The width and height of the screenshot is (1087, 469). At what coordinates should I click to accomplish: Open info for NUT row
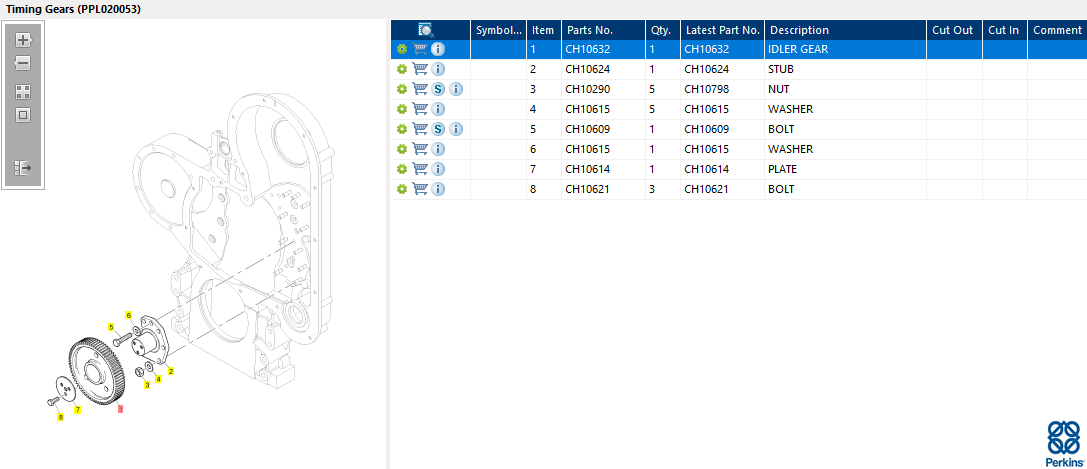tap(455, 89)
